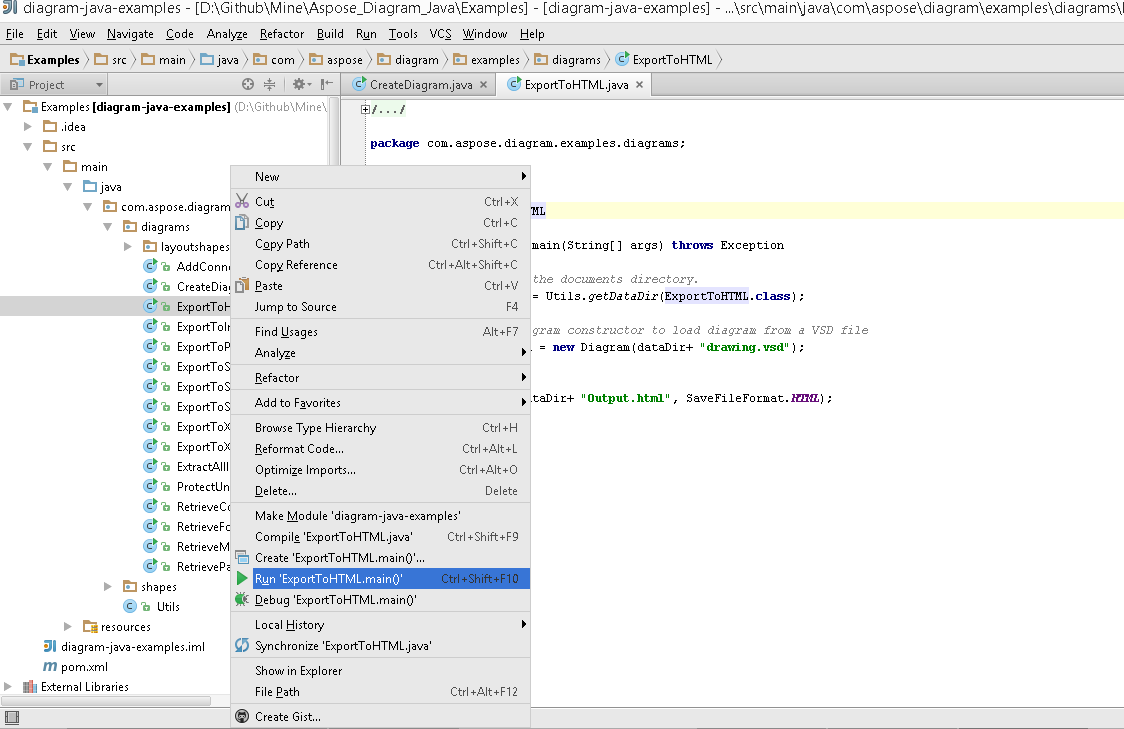Collapse the diagrams folder in project tree

pyautogui.click(x=107, y=226)
